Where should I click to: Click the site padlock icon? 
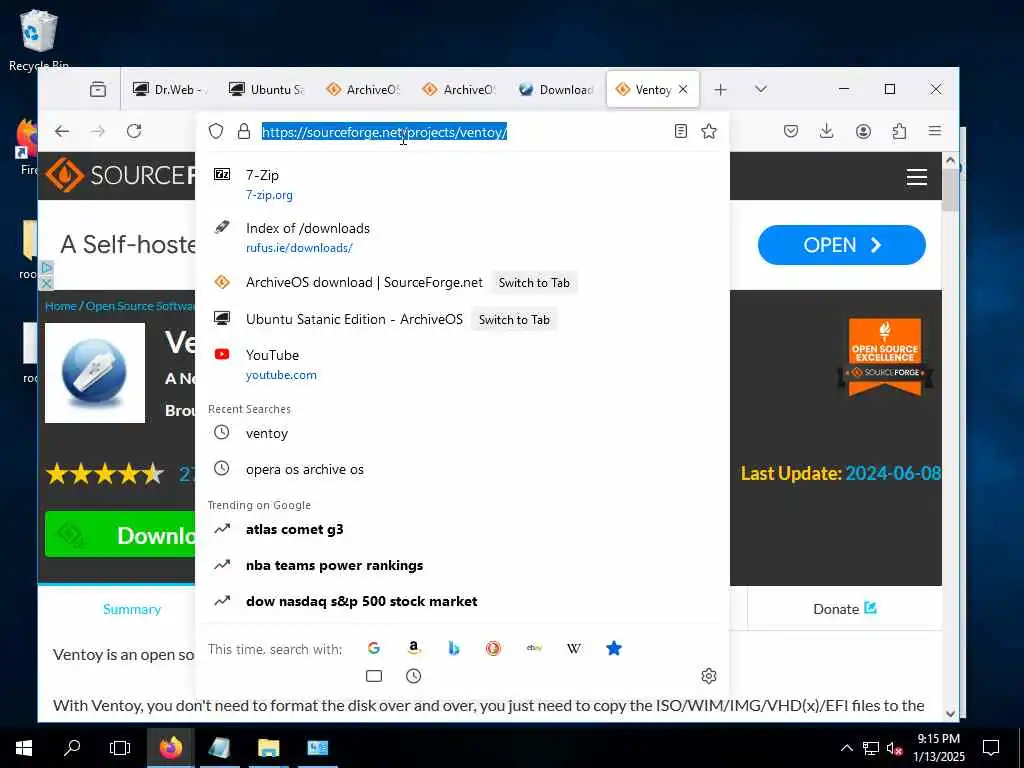click(244, 131)
